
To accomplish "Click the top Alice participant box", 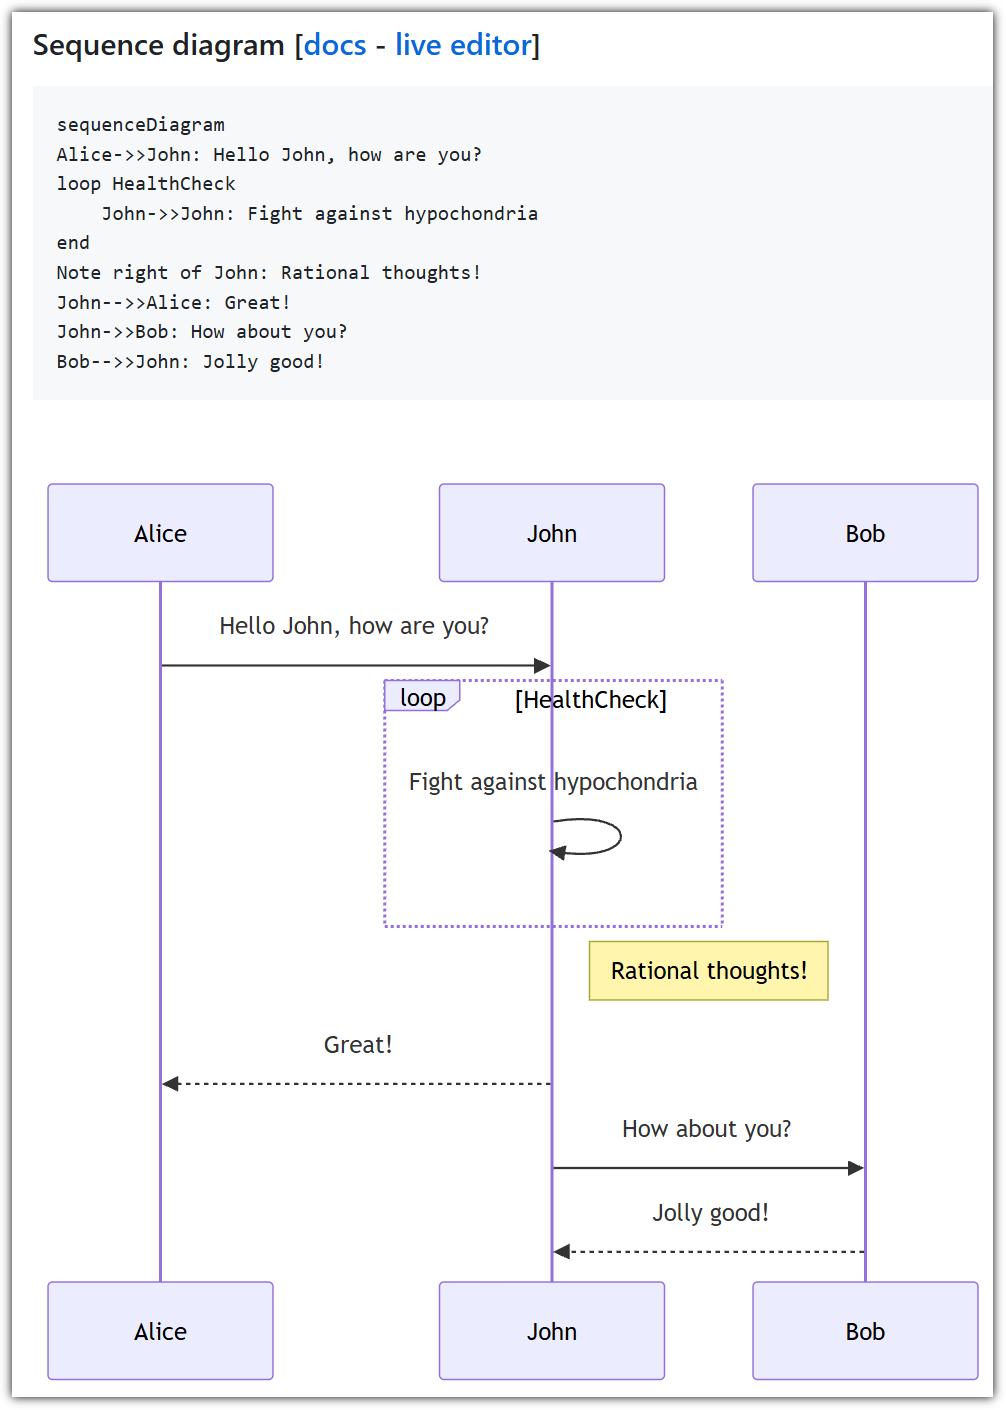I will click(x=160, y=533).
